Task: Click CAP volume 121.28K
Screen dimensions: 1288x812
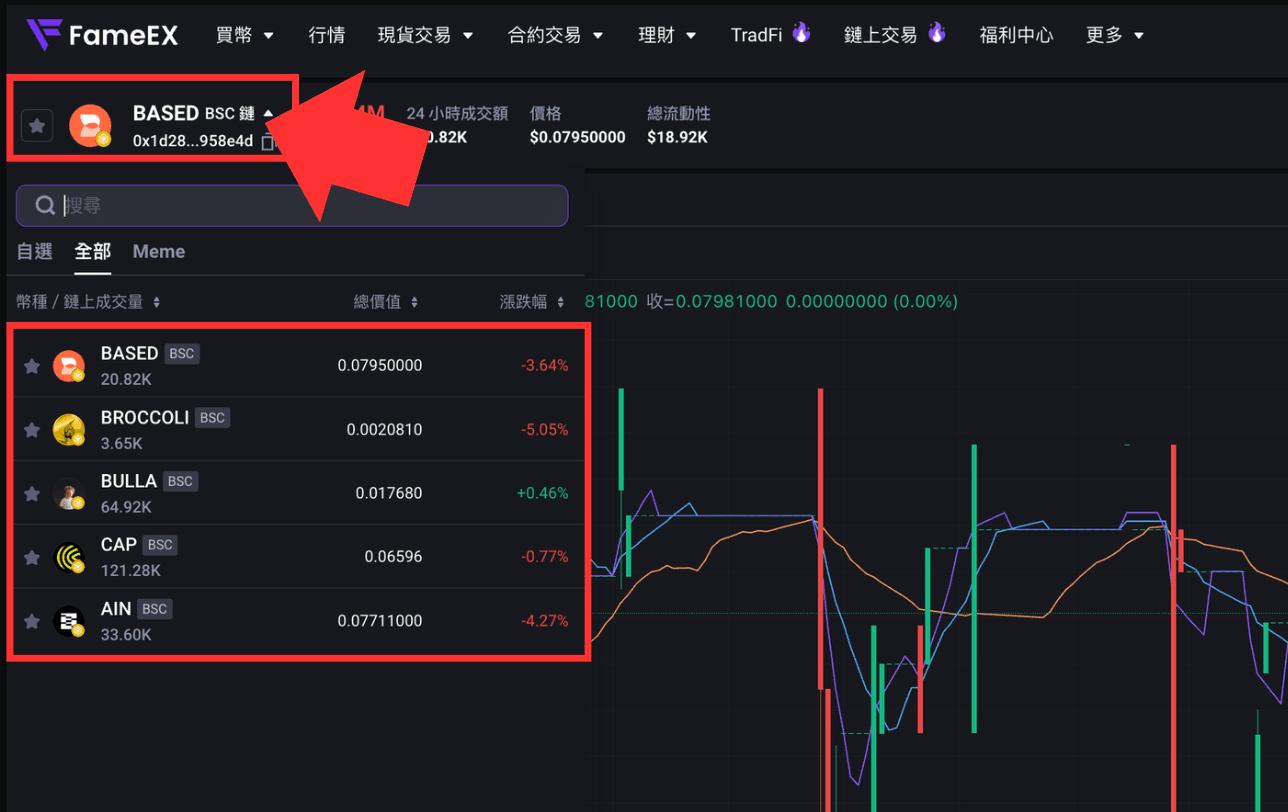Action: [x=131, y=570]
